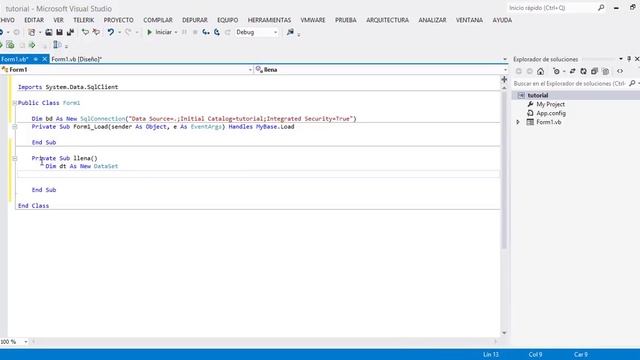Open the TELERIK menu

click(84, 20)
